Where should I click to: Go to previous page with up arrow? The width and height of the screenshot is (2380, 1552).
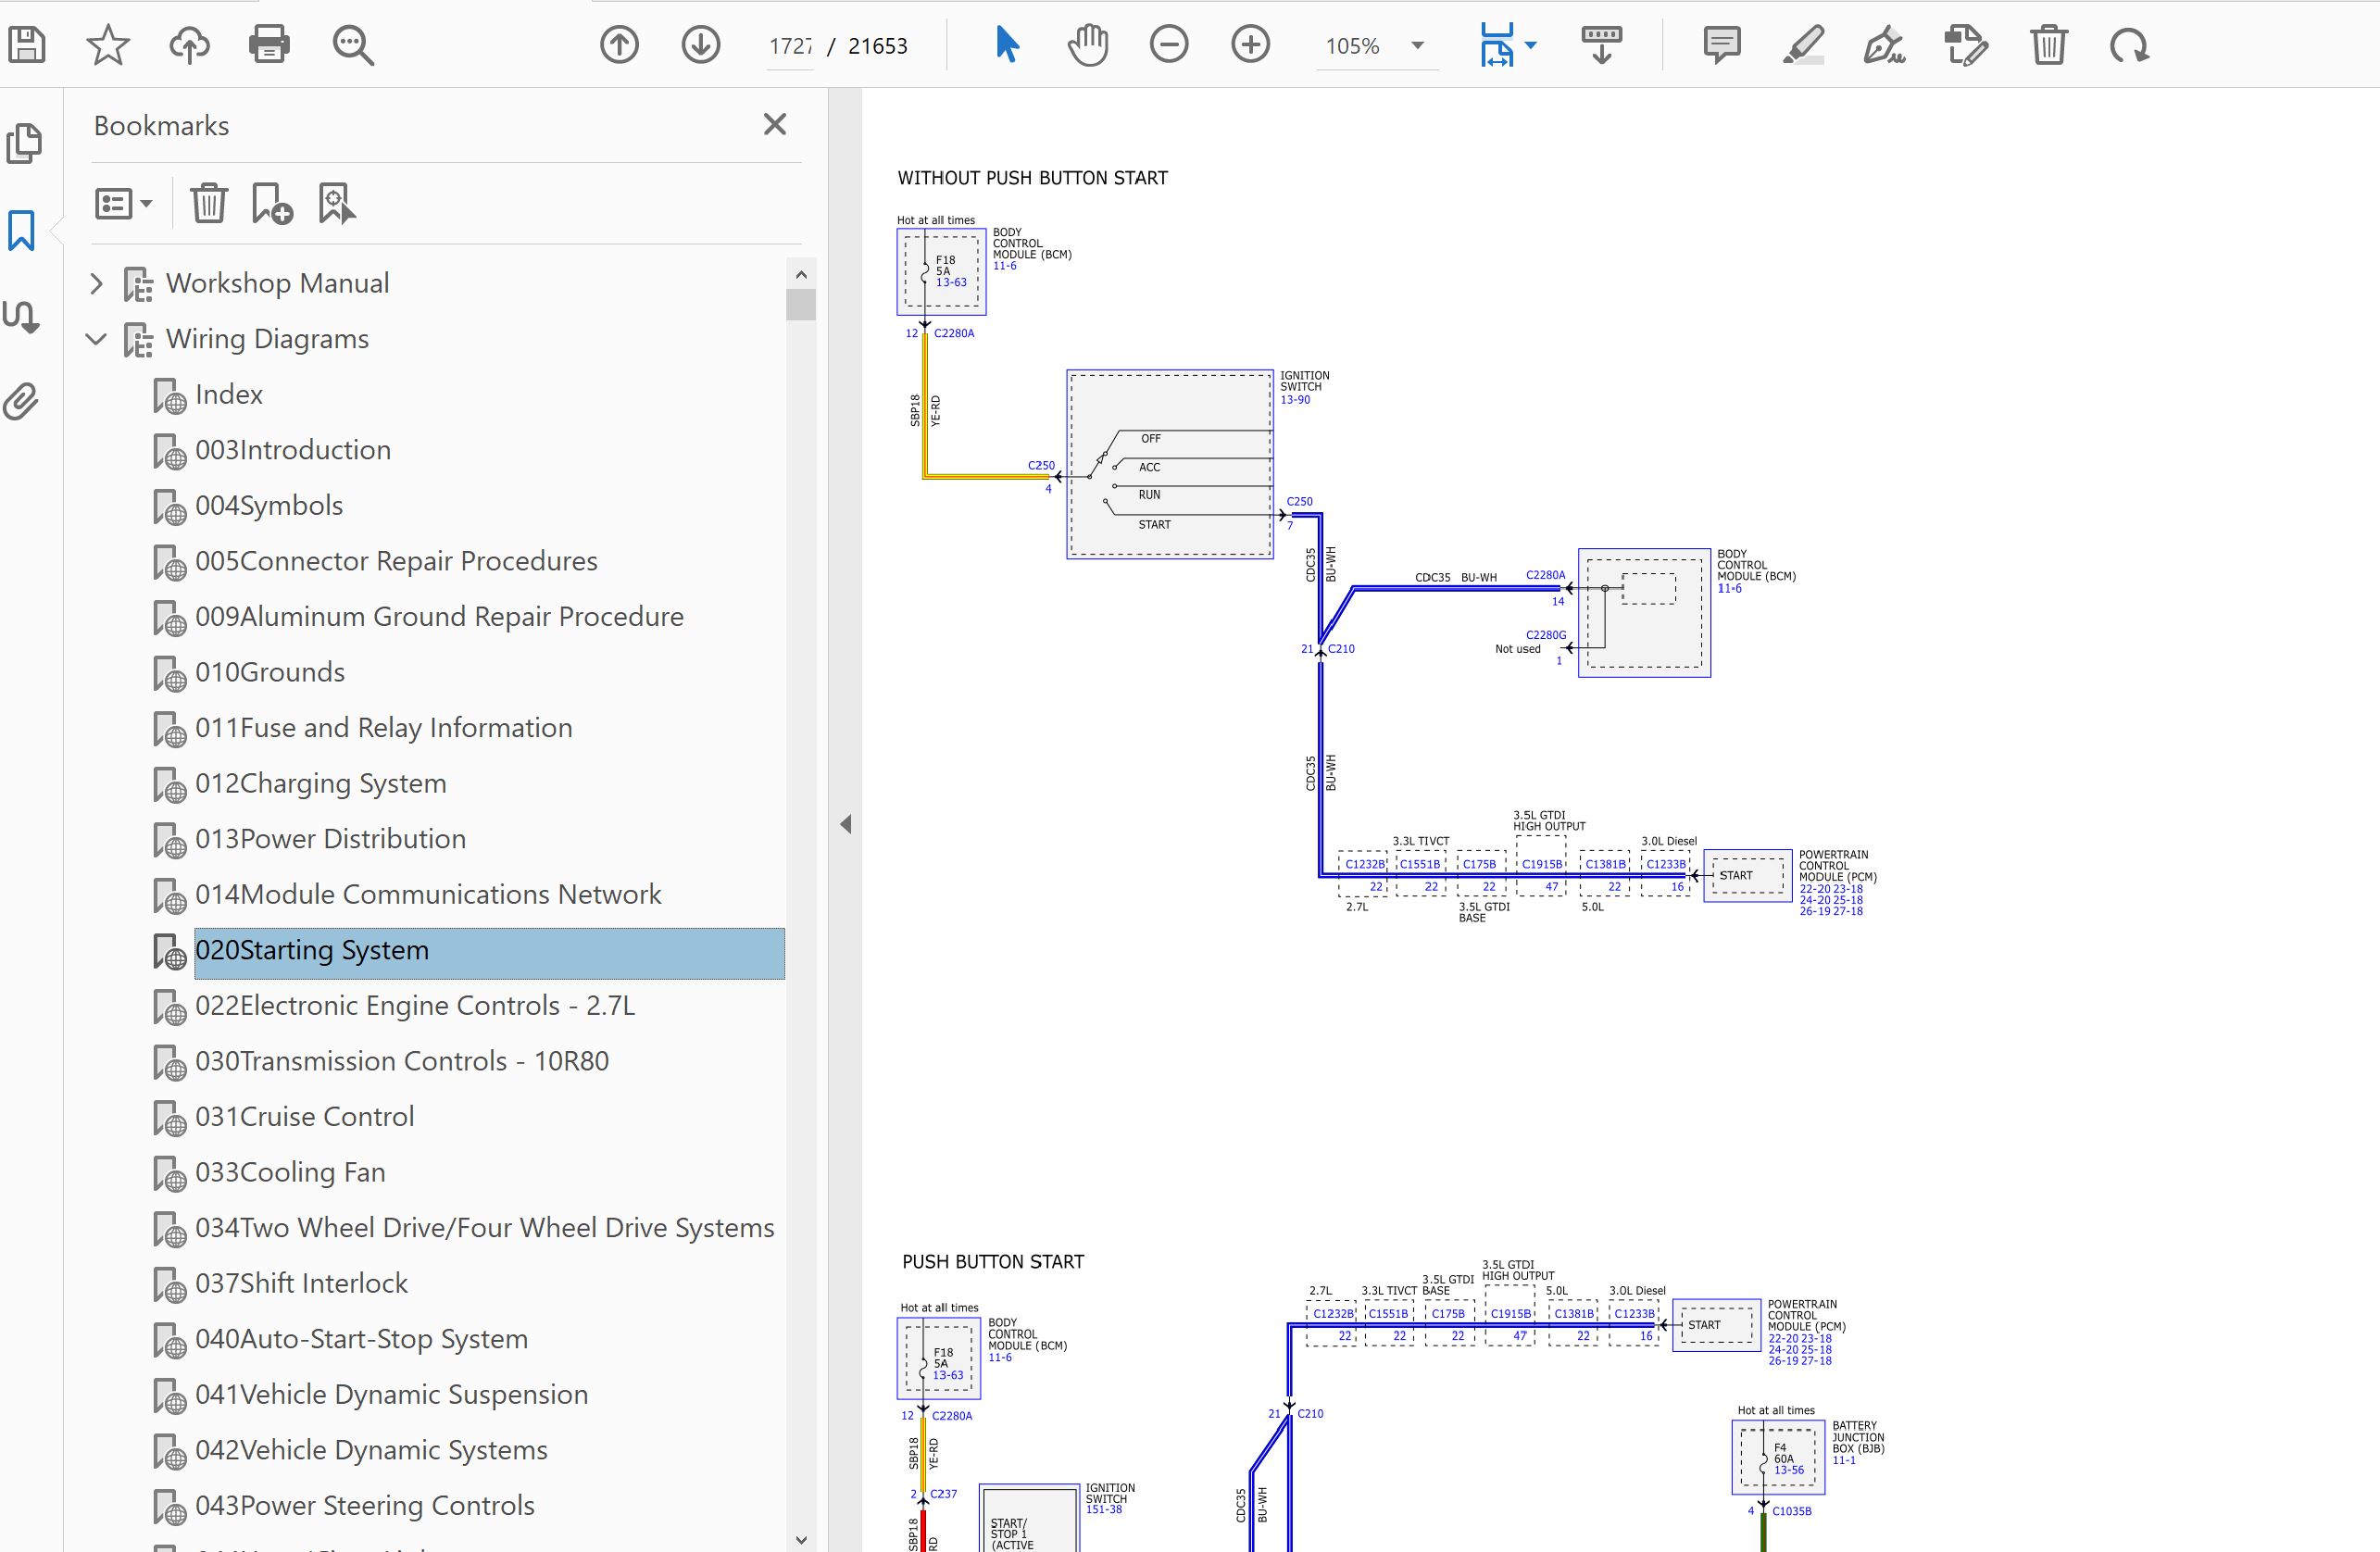(x=619, y=45)
